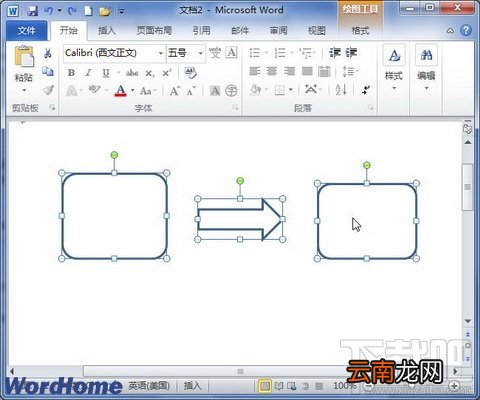Center align text

pyautogui.click(x=272, y=71)
